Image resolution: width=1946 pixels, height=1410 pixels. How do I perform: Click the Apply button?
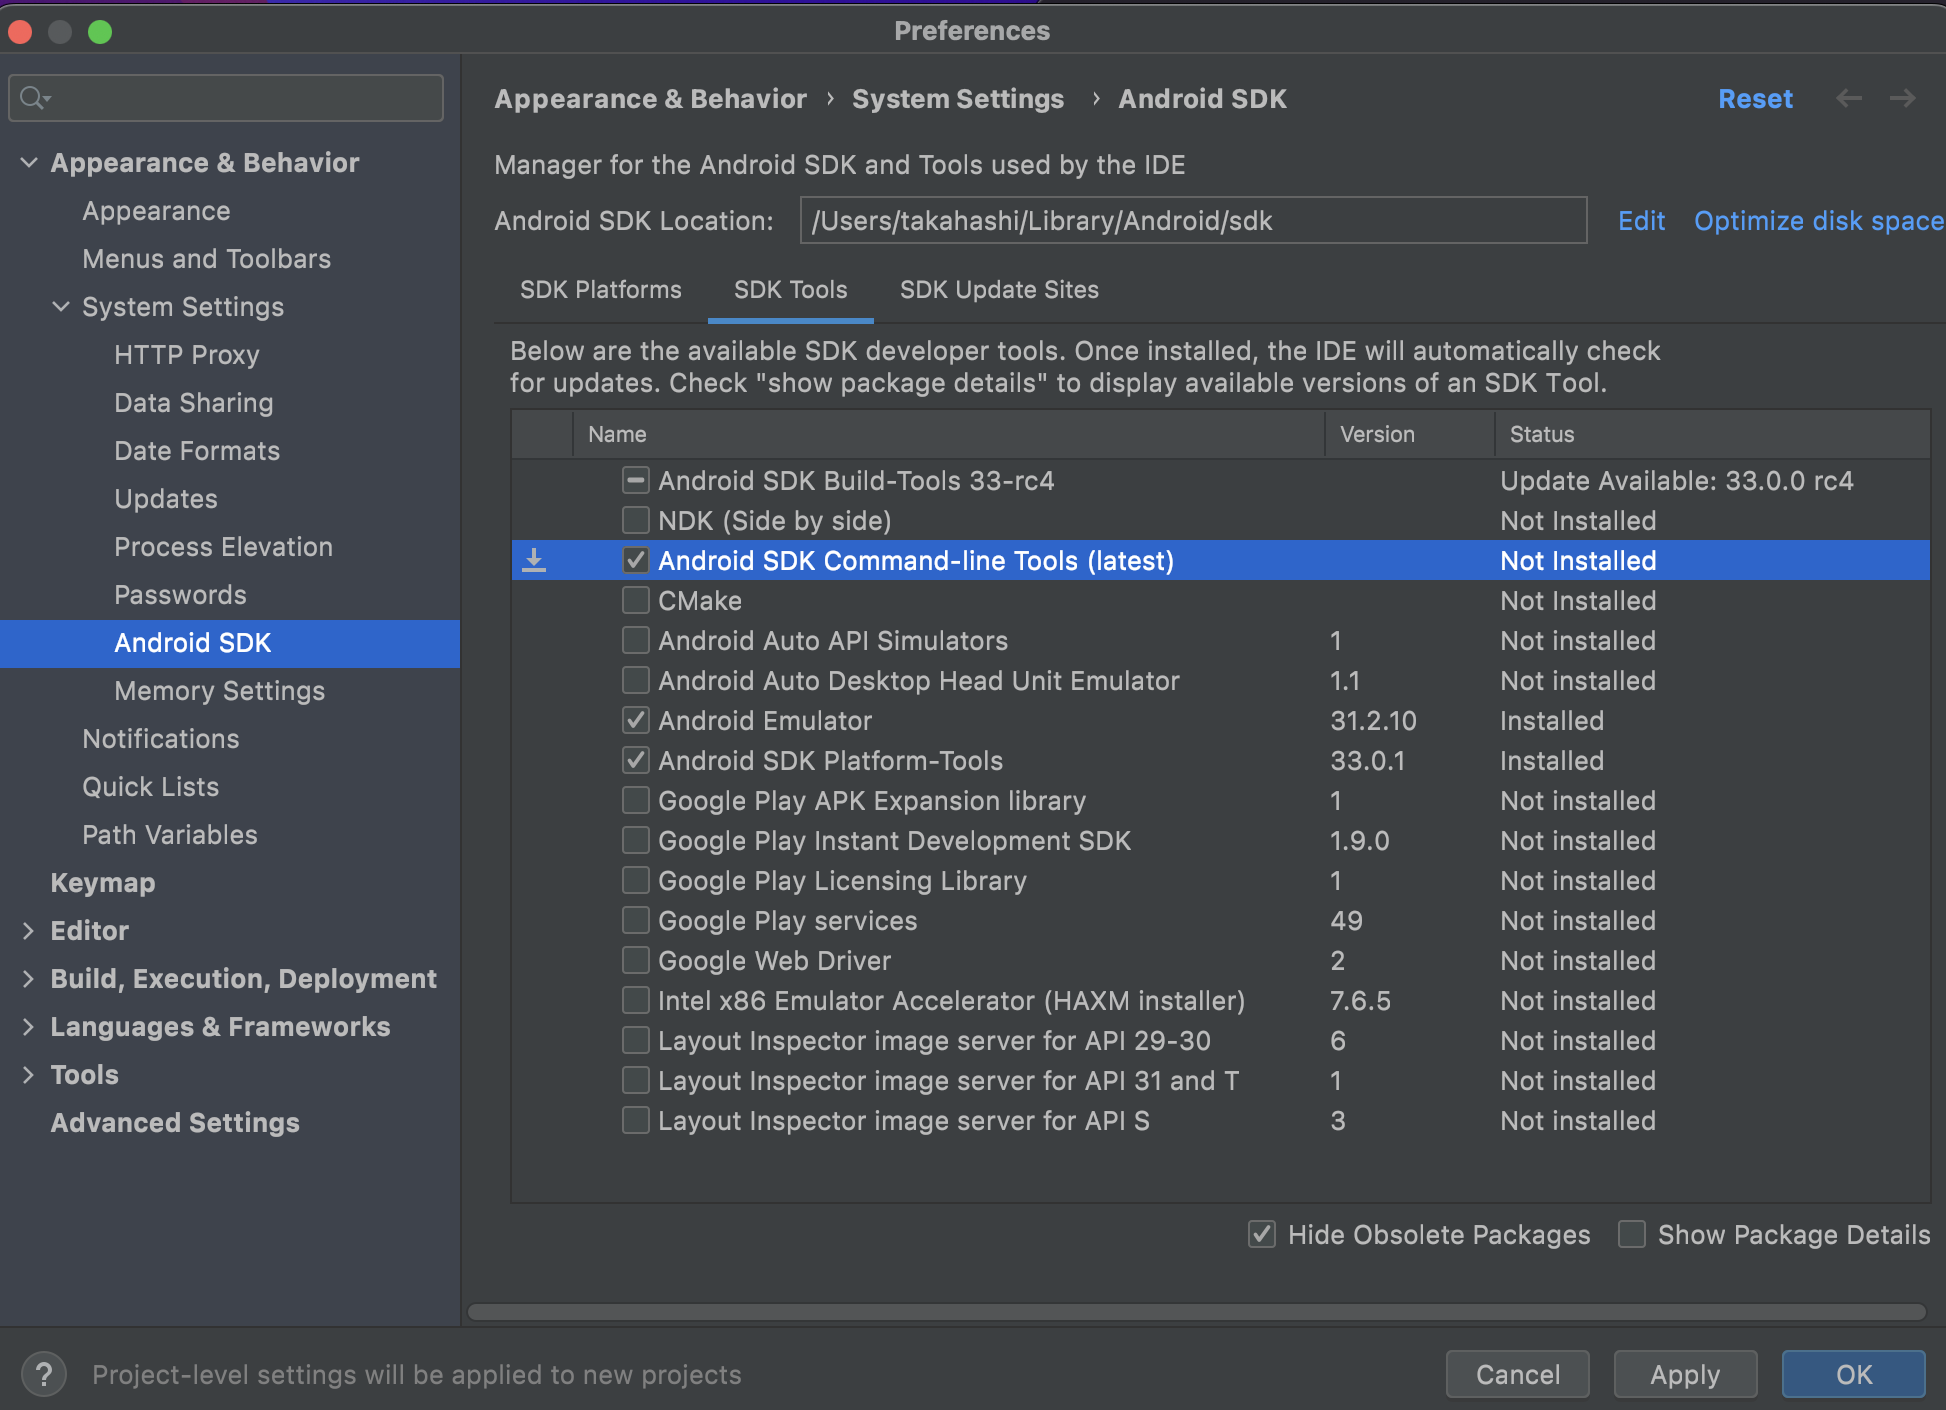point(1684,1374)
